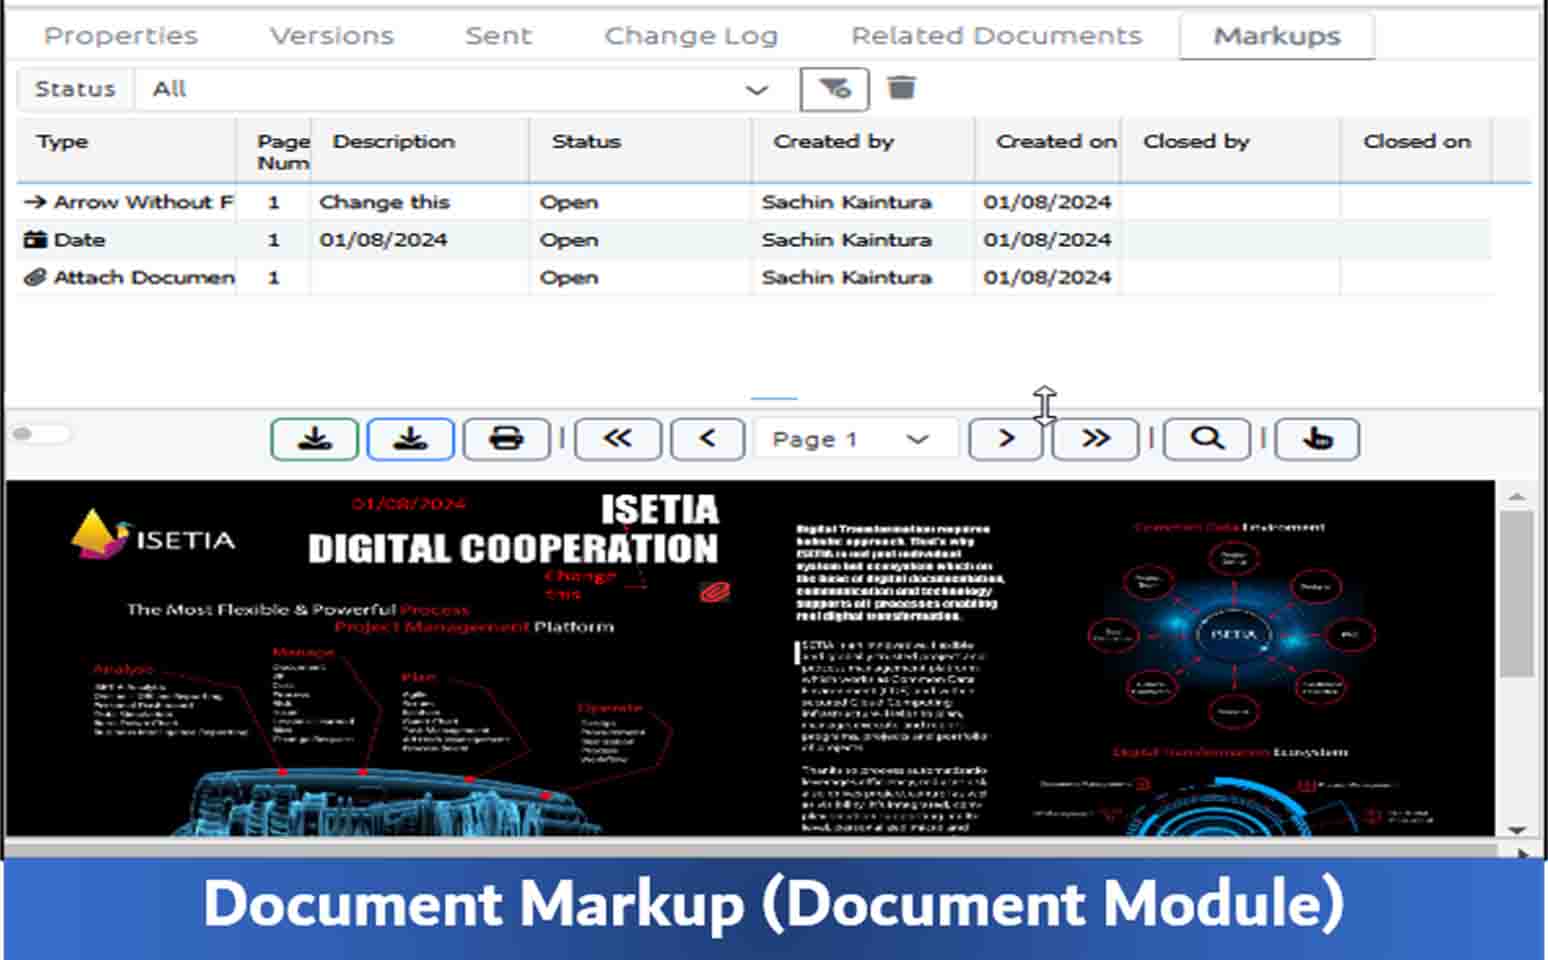Click the '01/08/2024' description in Date row
The width and height of the screenshot is (1548, 960).
[x=383, y=240]
